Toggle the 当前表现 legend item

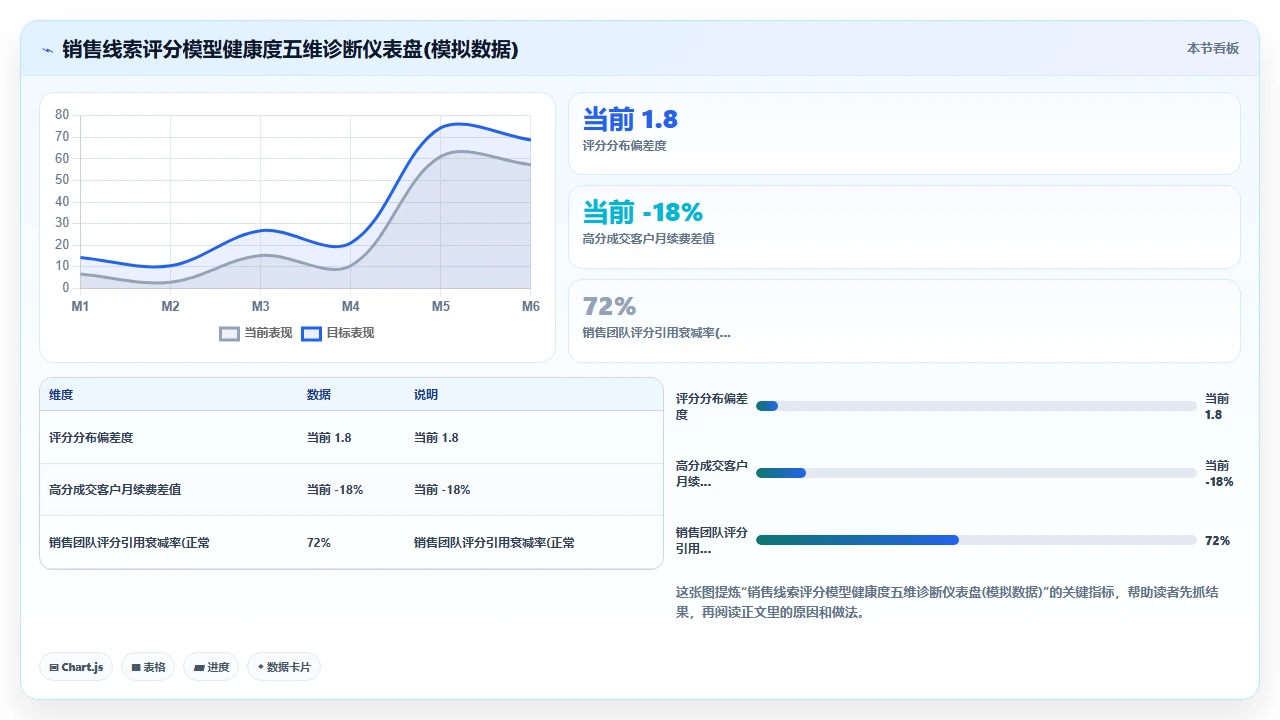pyautogui.click(x=256, y=333)
